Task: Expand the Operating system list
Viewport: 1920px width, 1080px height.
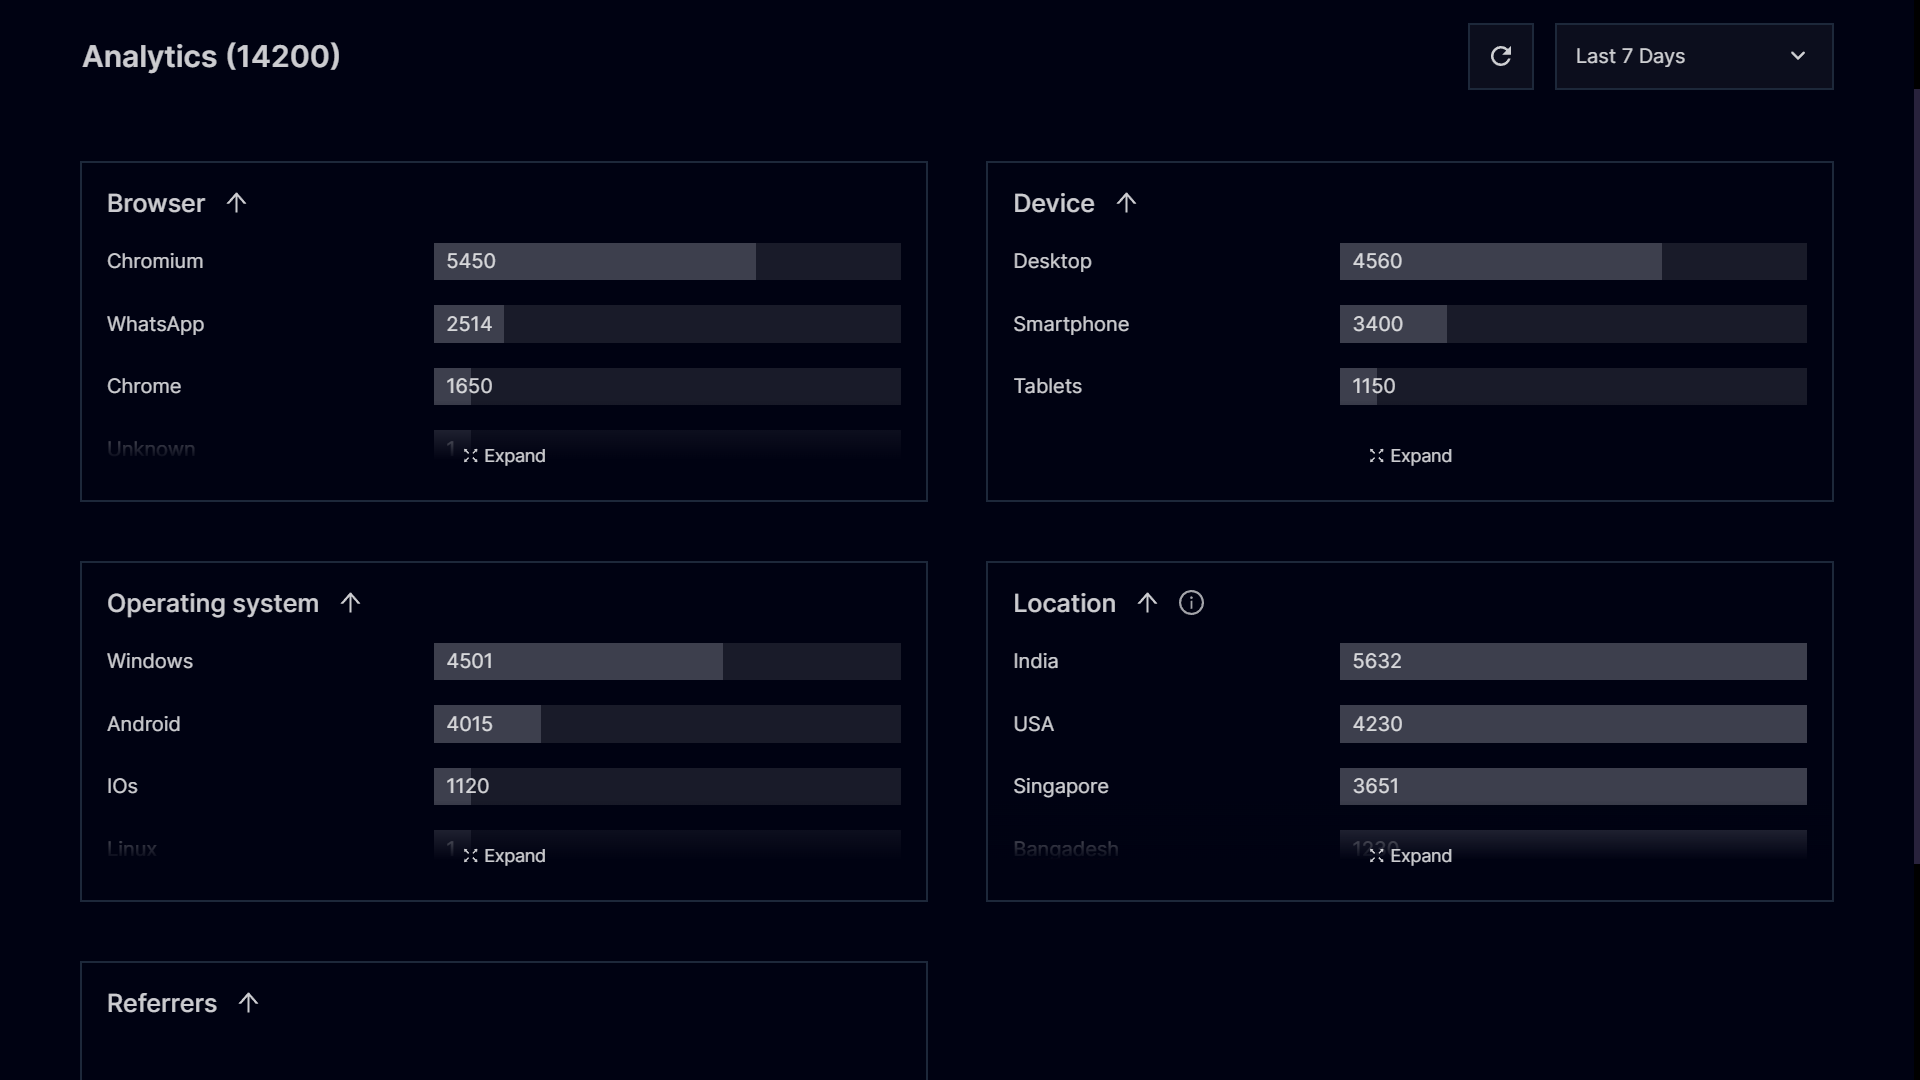Action: pos(504,856)
